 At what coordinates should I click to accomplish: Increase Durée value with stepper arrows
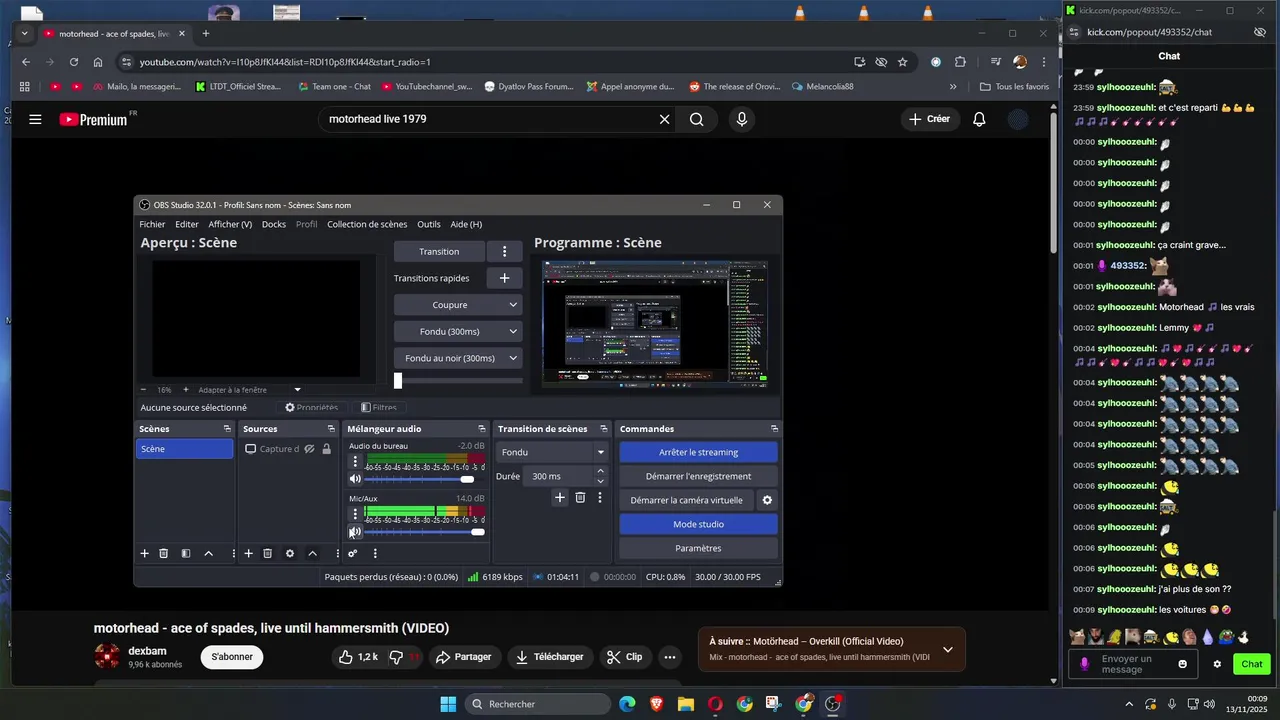(600, 471)
